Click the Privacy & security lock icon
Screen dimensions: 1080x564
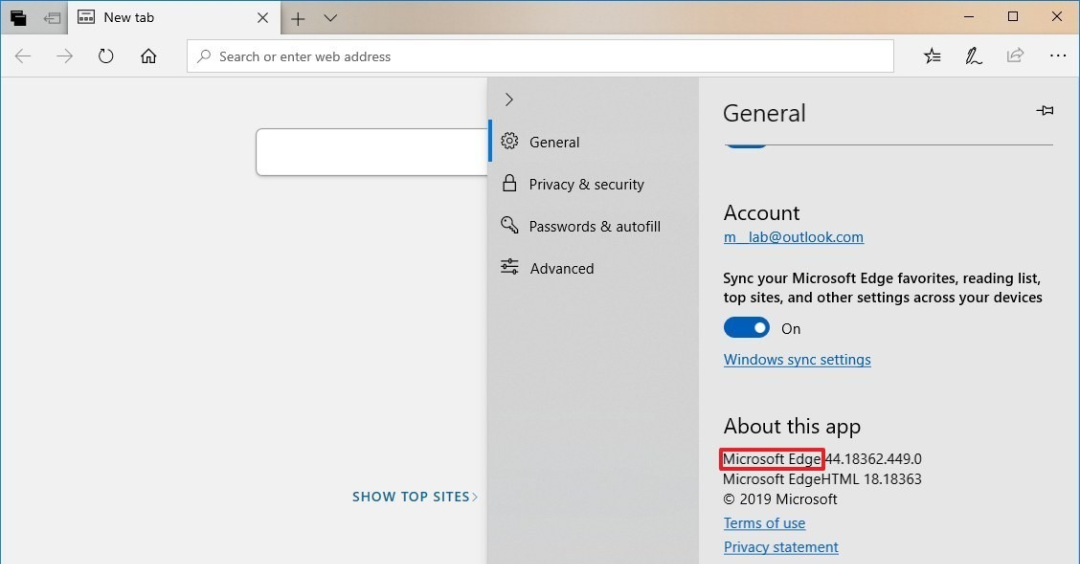tap(509, 182)
